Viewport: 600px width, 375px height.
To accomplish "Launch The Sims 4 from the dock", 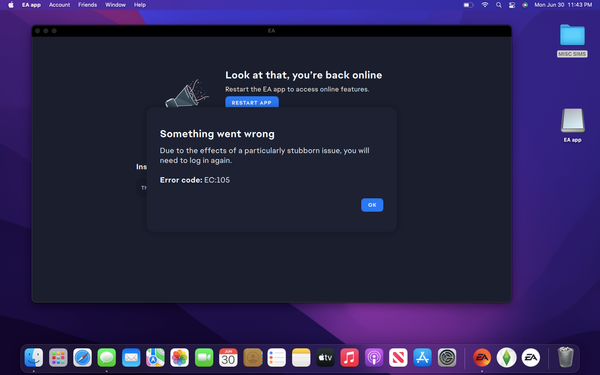I will 506,357.
